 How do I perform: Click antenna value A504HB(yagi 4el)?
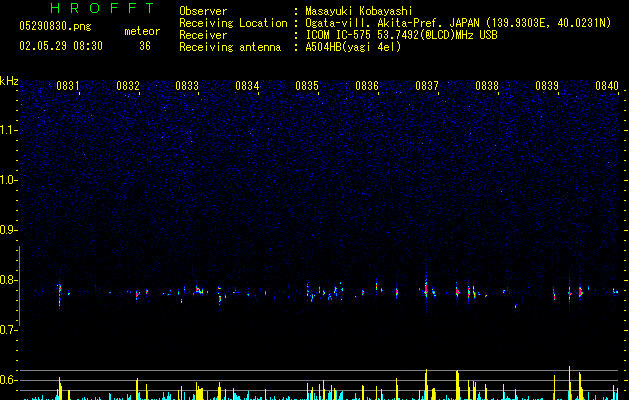(353, 47)
